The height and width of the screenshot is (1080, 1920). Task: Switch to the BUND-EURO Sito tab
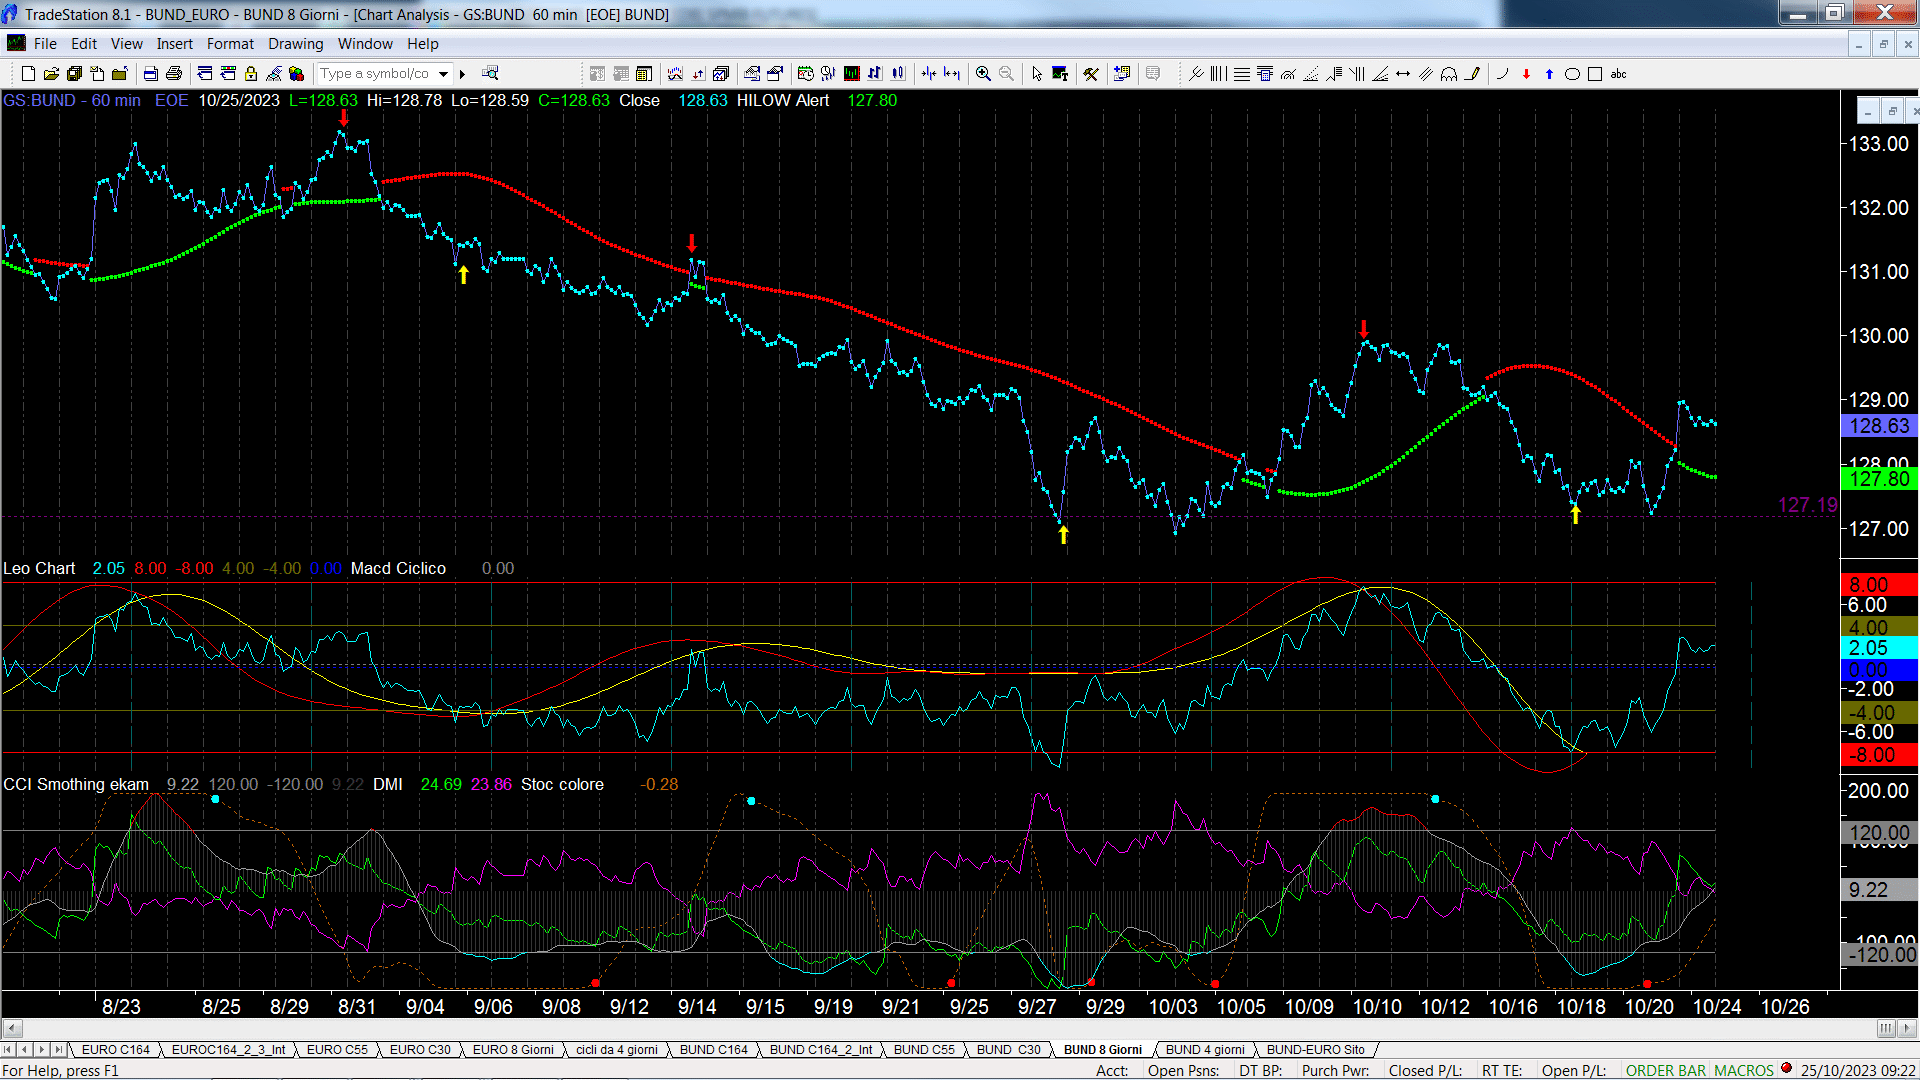pyautogui.click(x=1316, y=1050)
